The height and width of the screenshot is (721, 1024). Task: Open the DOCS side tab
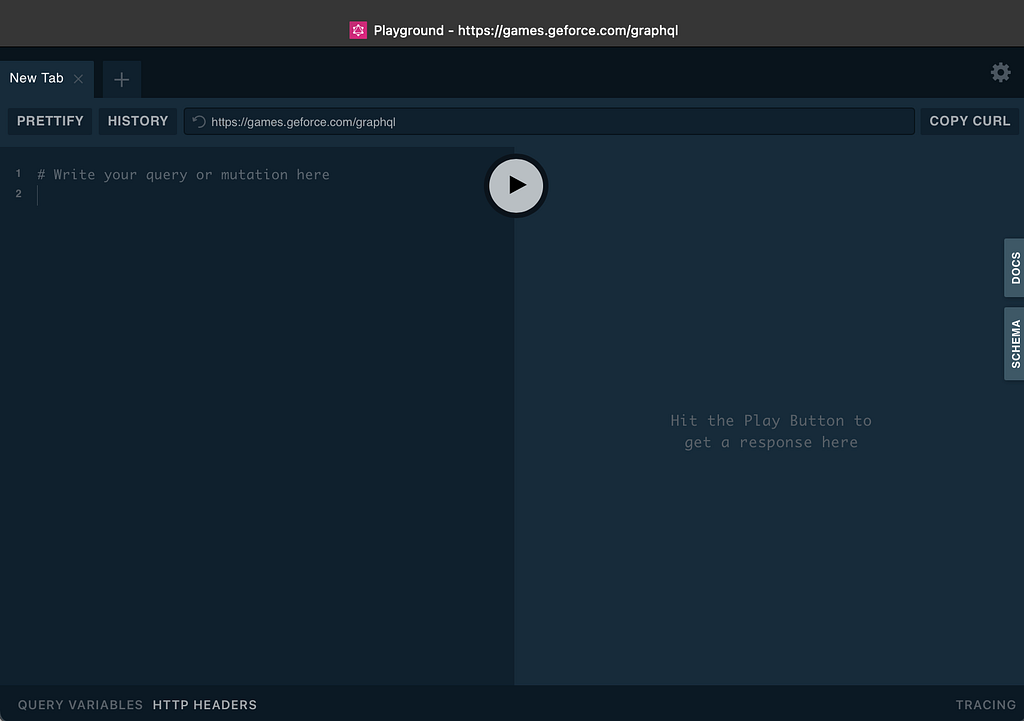pyautogui.click(x=1014, y=268)
